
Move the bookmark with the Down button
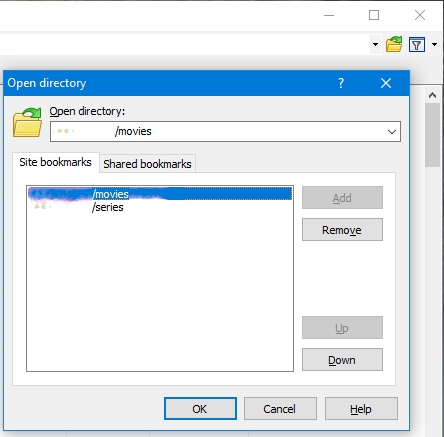(342, 360)
